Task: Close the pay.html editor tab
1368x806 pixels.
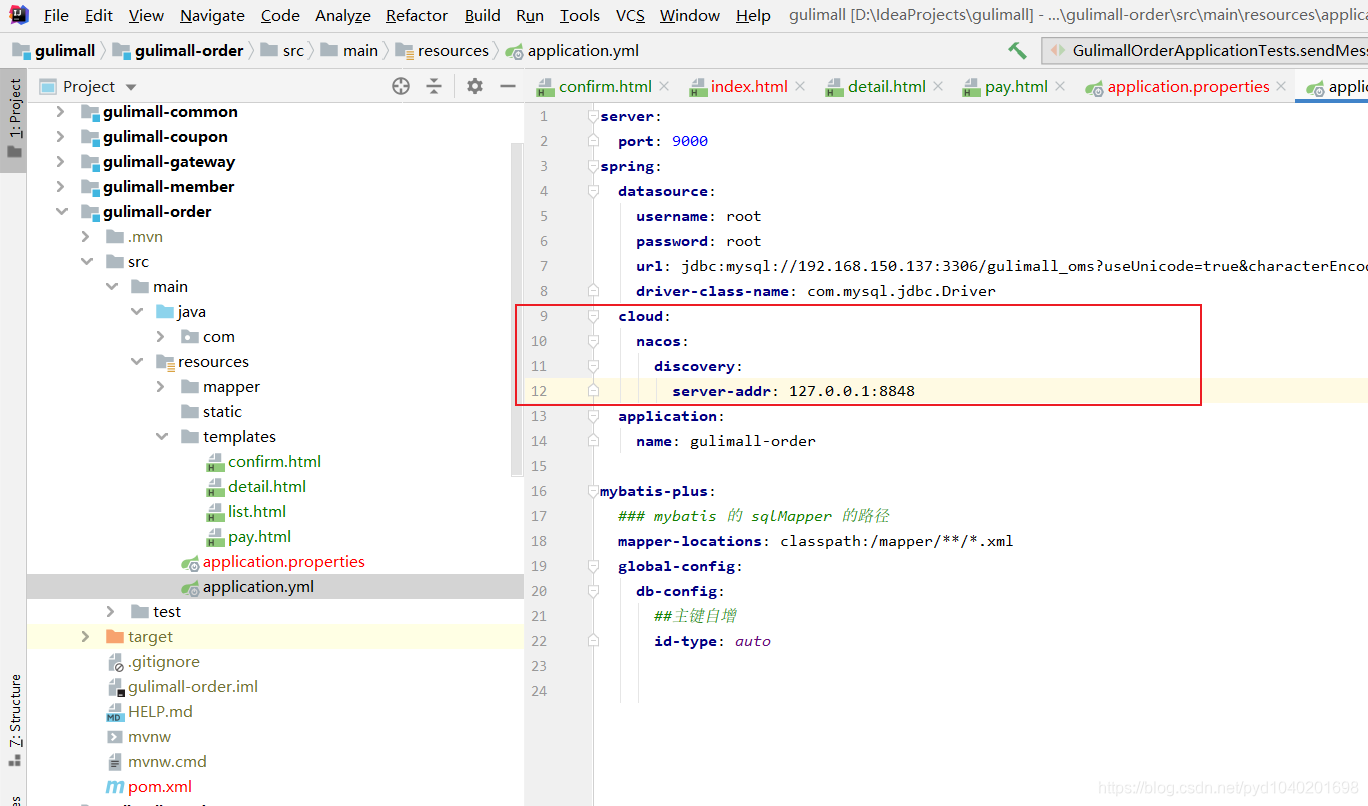Action: click(x=1060, y=86)
